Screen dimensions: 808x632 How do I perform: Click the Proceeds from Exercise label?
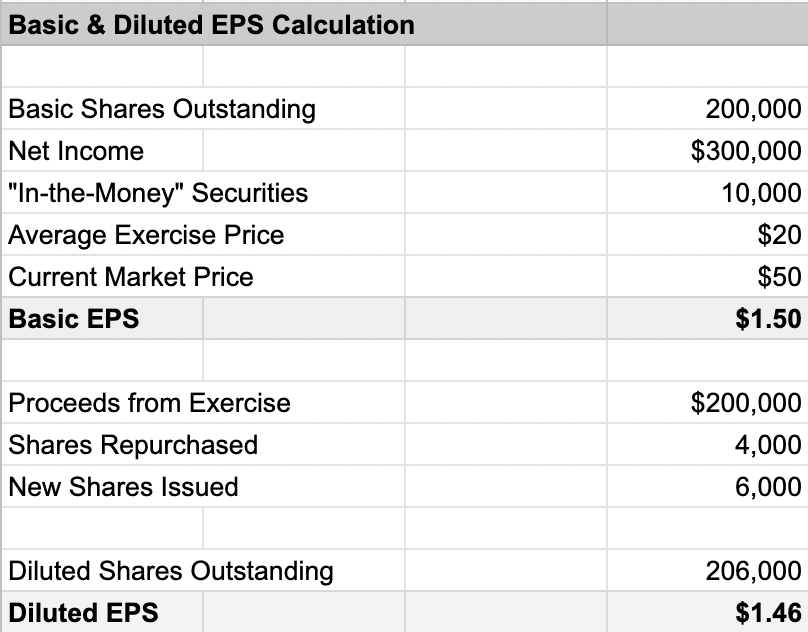(149, 403)
